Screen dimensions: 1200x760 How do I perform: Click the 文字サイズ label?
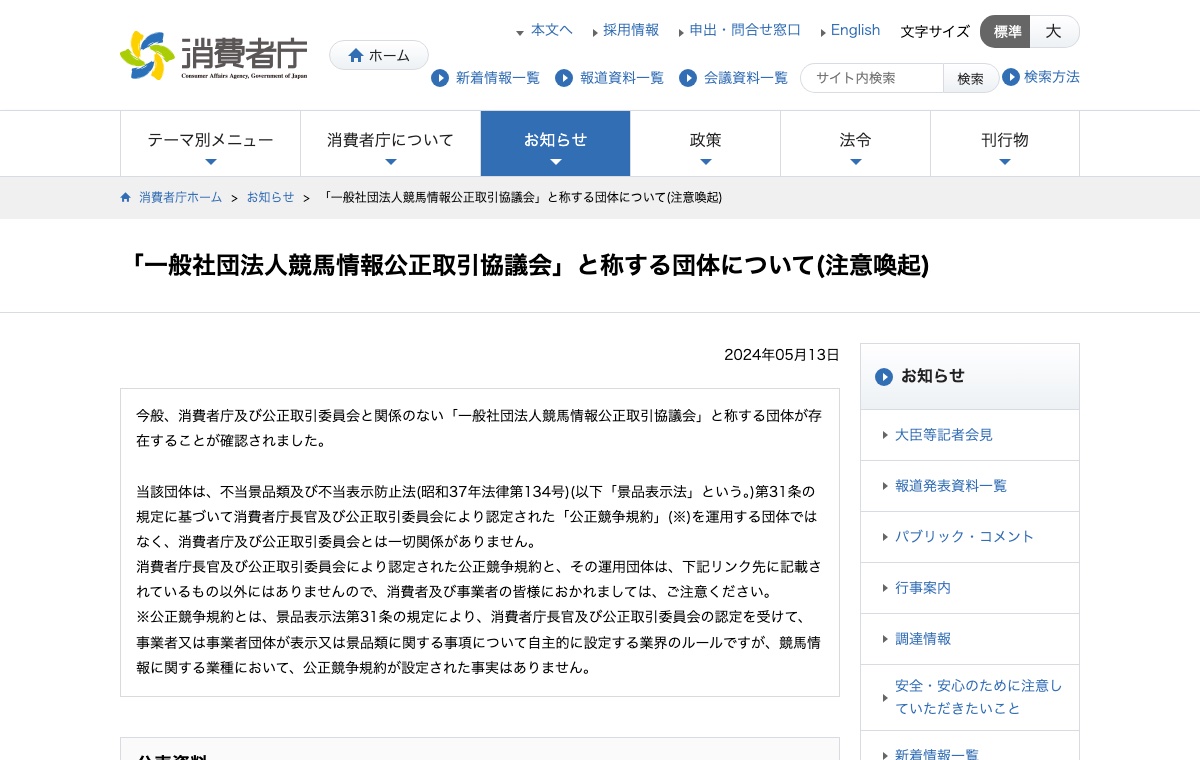[x=935, y=32]
